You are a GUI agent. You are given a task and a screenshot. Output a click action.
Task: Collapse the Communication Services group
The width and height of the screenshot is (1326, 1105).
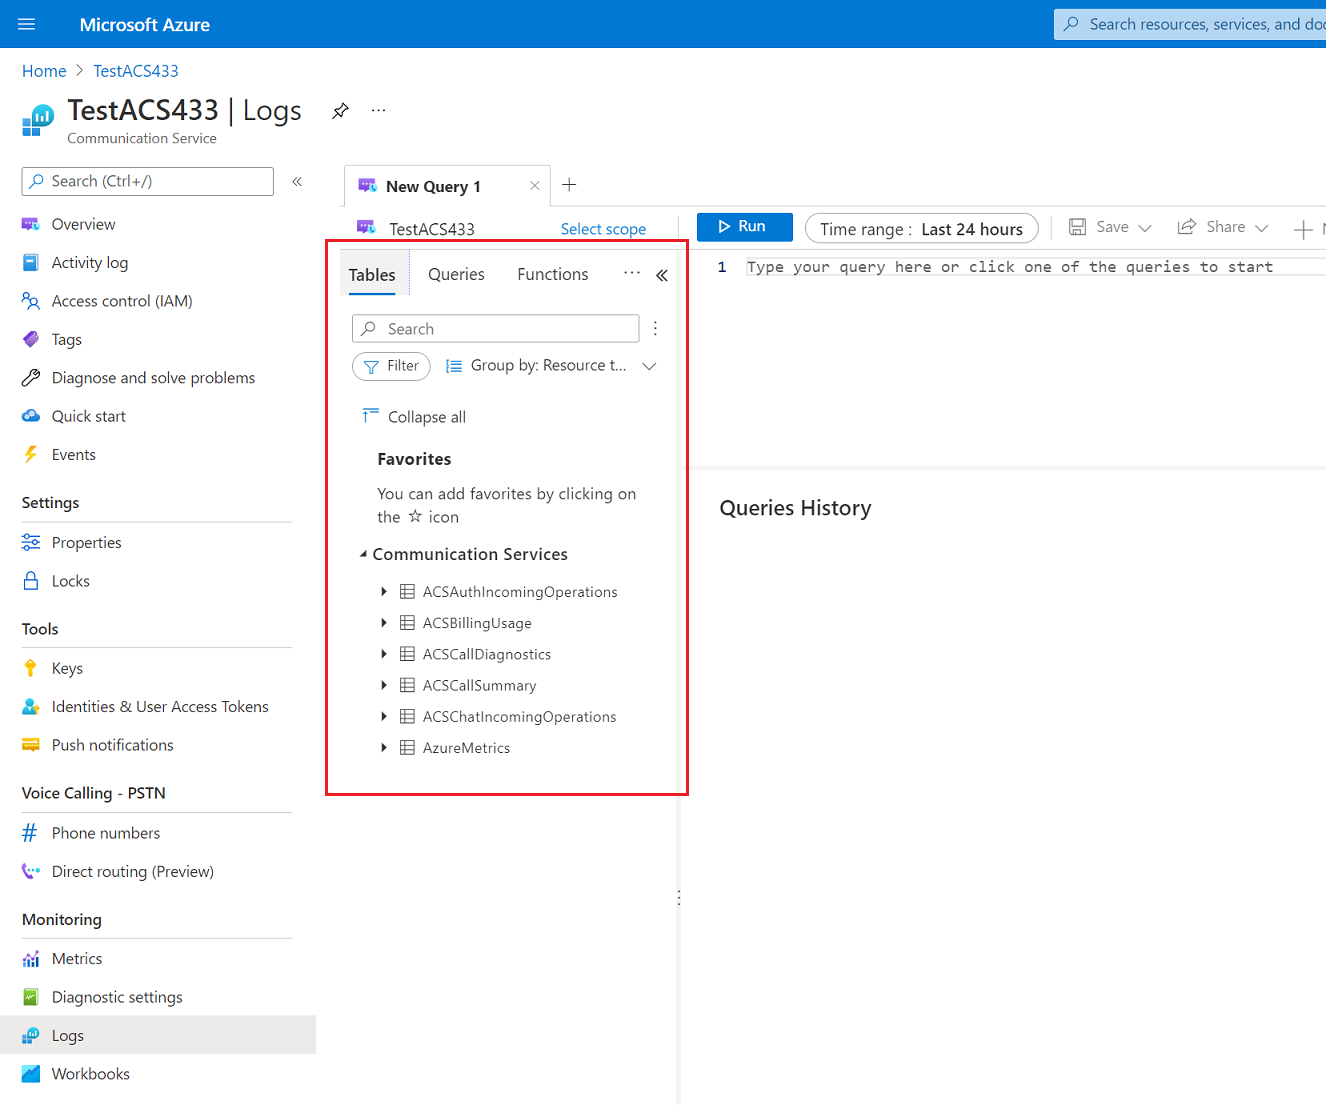coord(364,553)
